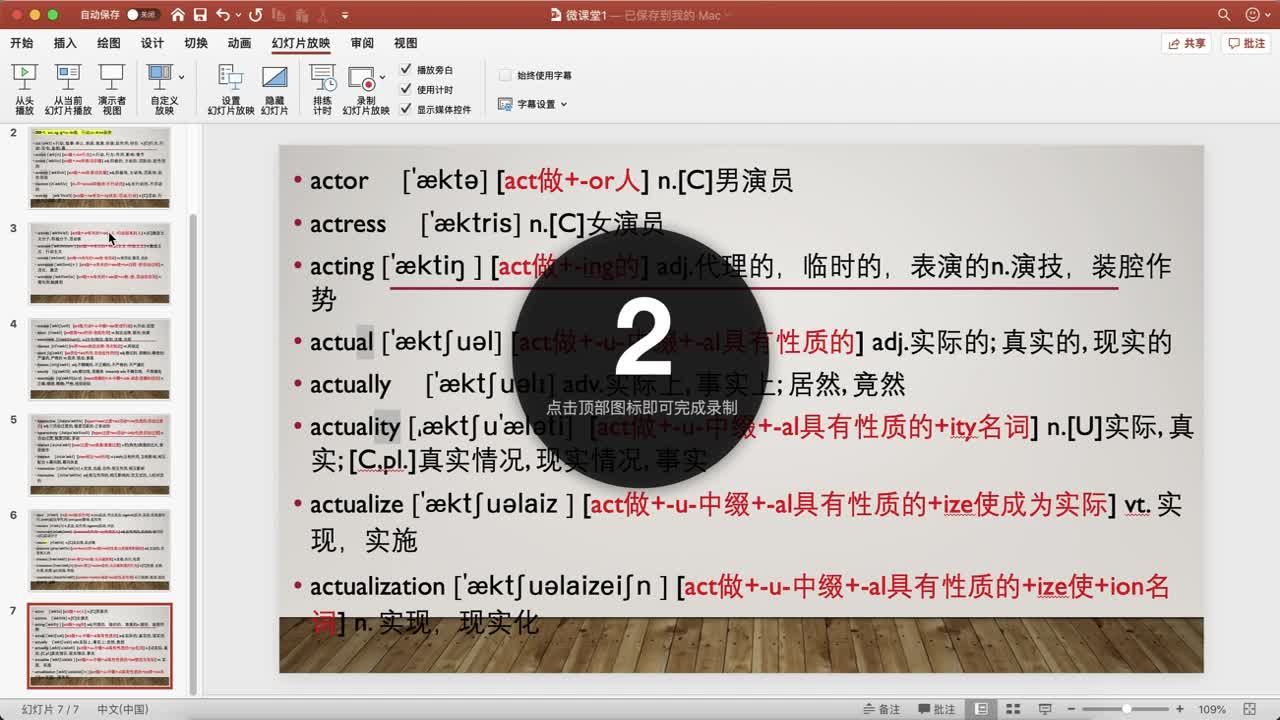The image size is (1280, 720).
Task: Play from current slide (从当前幻灯片播放)
Action: [68, 89]
